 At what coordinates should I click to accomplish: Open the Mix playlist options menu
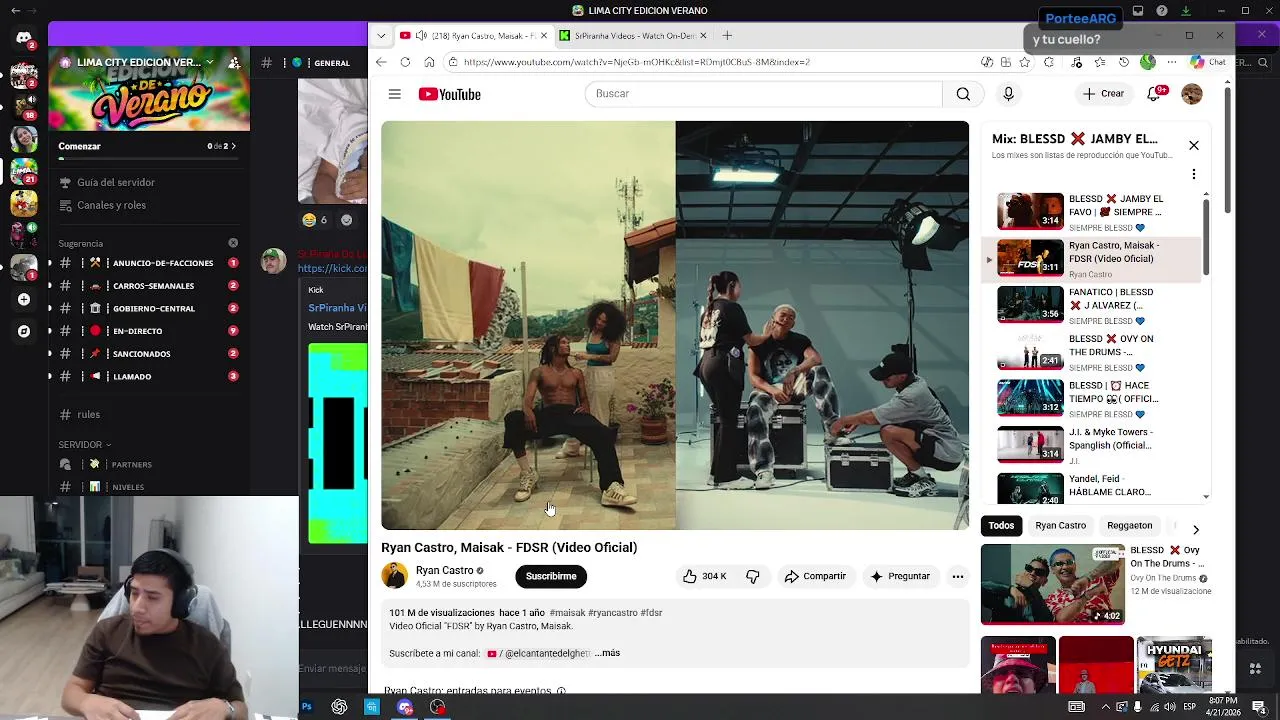pyautogui.click(x=1194, y=174)
